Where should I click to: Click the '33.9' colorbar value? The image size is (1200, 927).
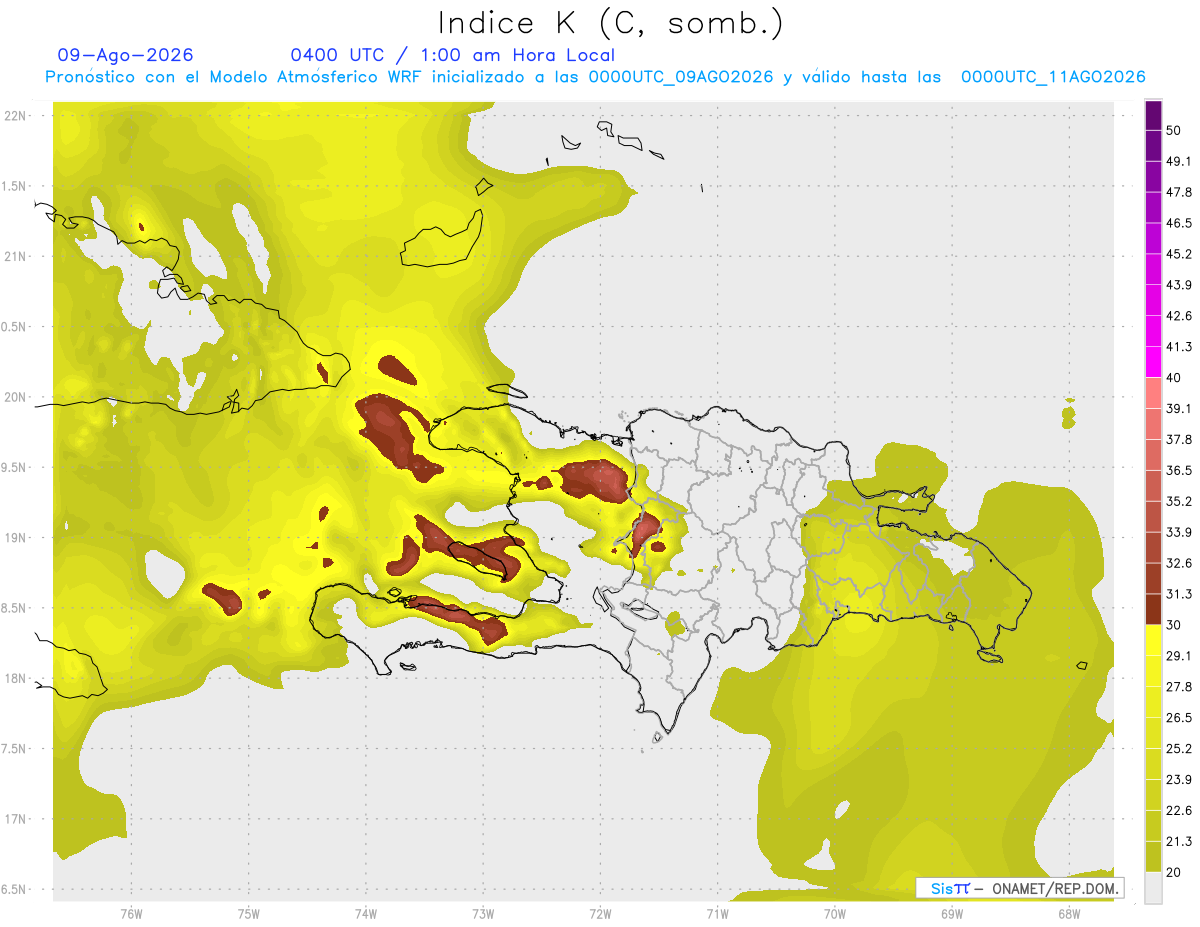1179,532
